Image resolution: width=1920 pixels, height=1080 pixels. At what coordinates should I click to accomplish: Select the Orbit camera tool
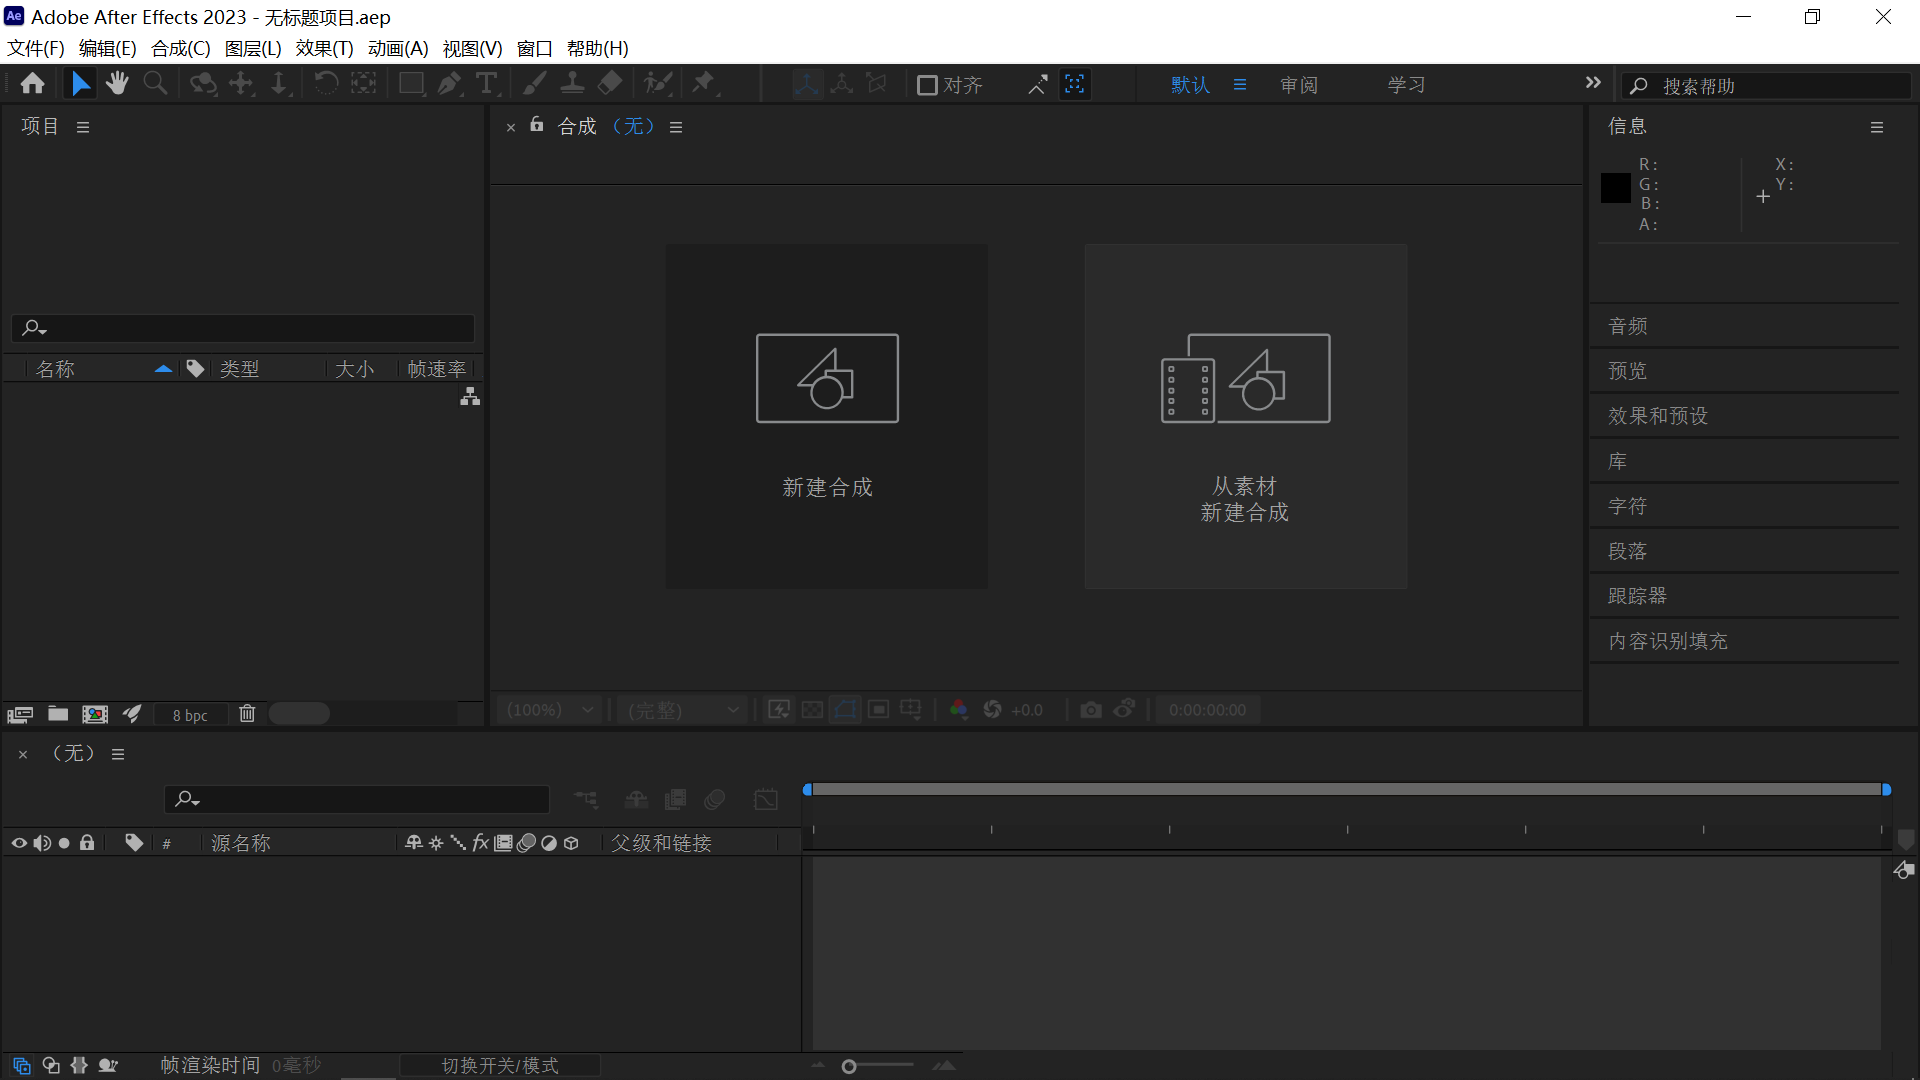pyautogui.click(x=204, y=84)
